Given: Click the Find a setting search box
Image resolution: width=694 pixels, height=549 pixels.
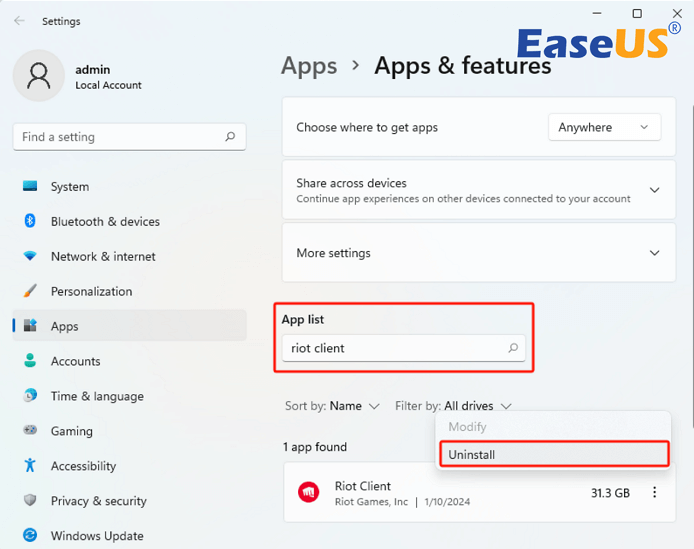Looking at the screenshot, I should (x=128, y=137).
